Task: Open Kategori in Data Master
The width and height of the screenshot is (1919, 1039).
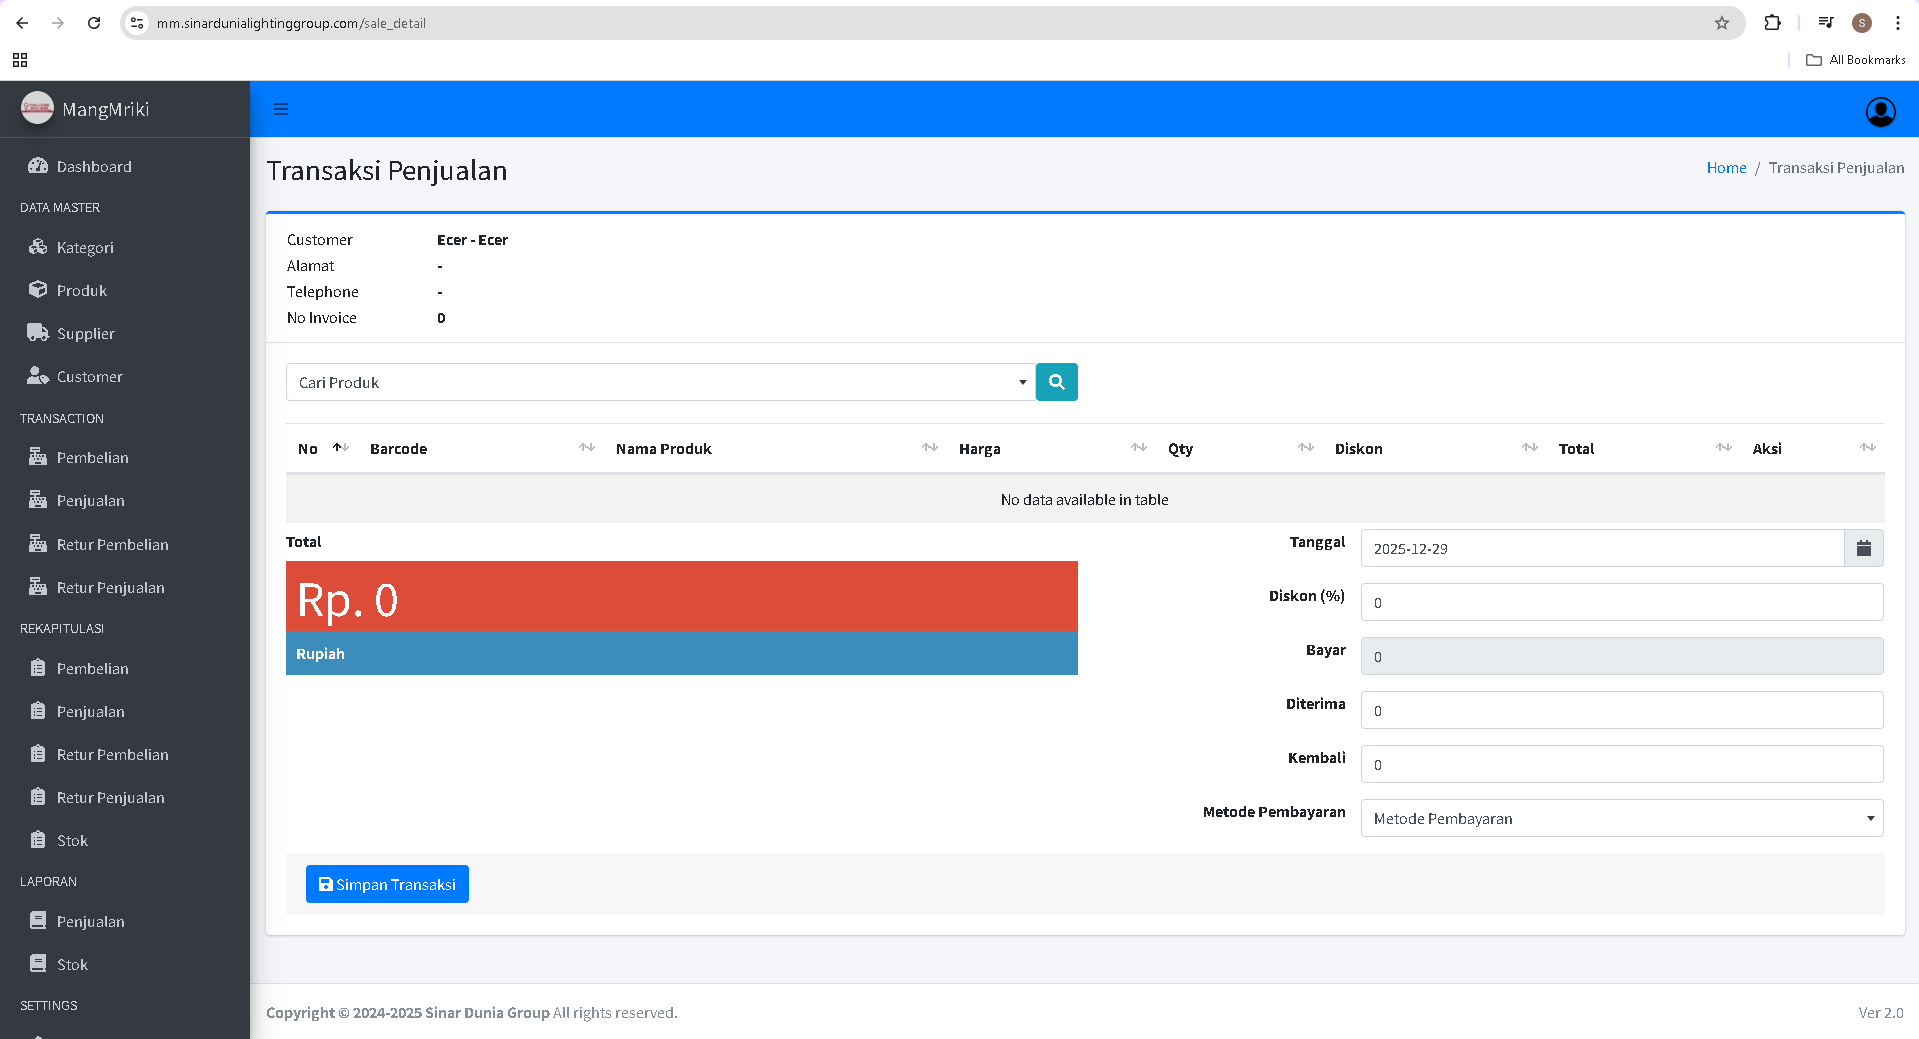Action: [124, 247]
